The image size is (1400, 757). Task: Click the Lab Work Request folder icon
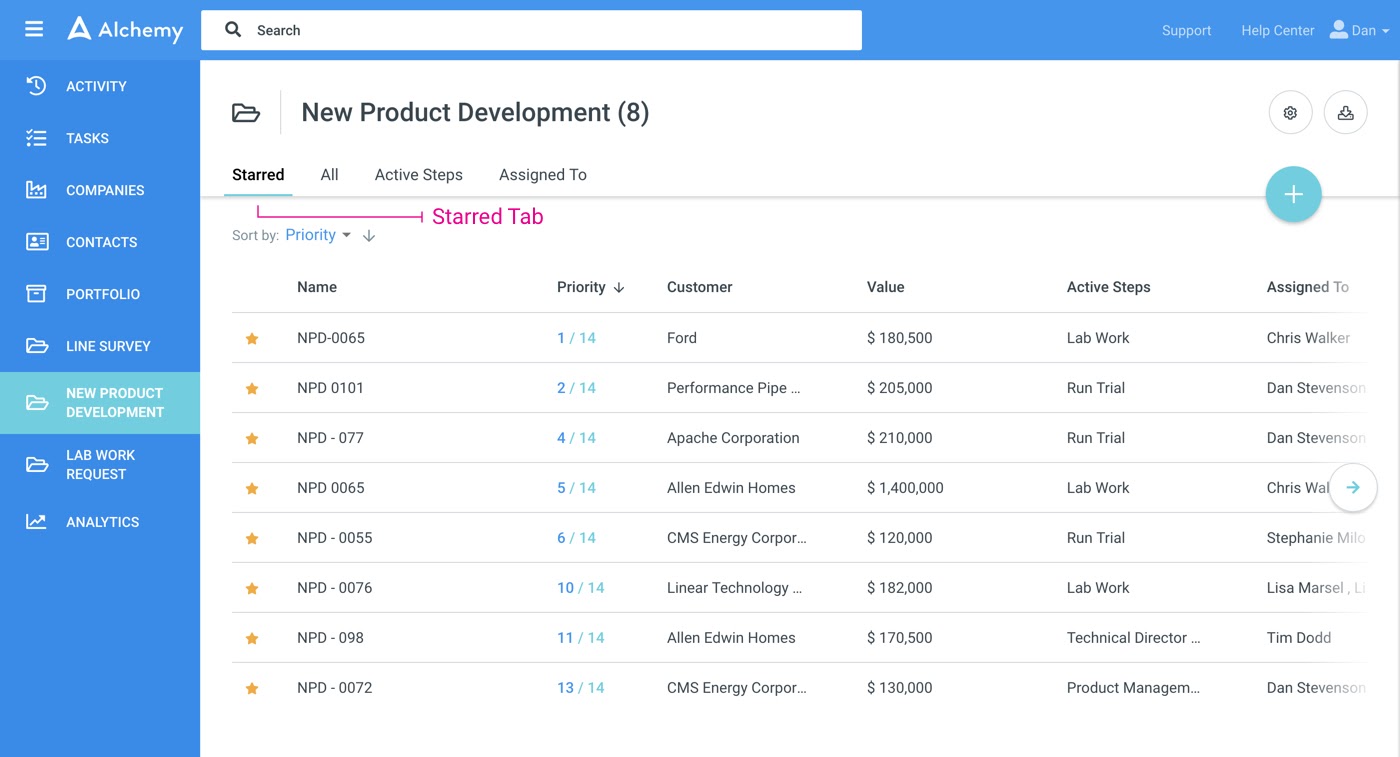(36, 464)
